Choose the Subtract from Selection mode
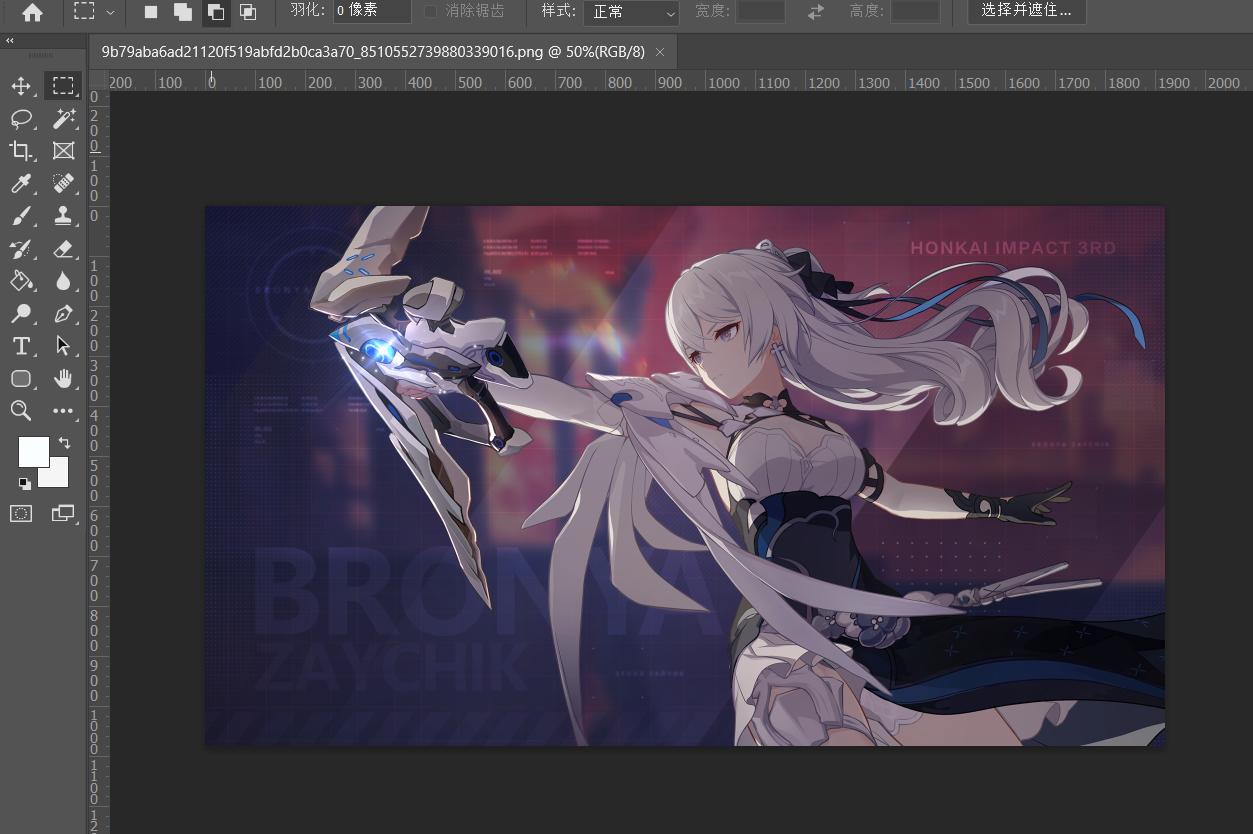 [x=215, y=12]
